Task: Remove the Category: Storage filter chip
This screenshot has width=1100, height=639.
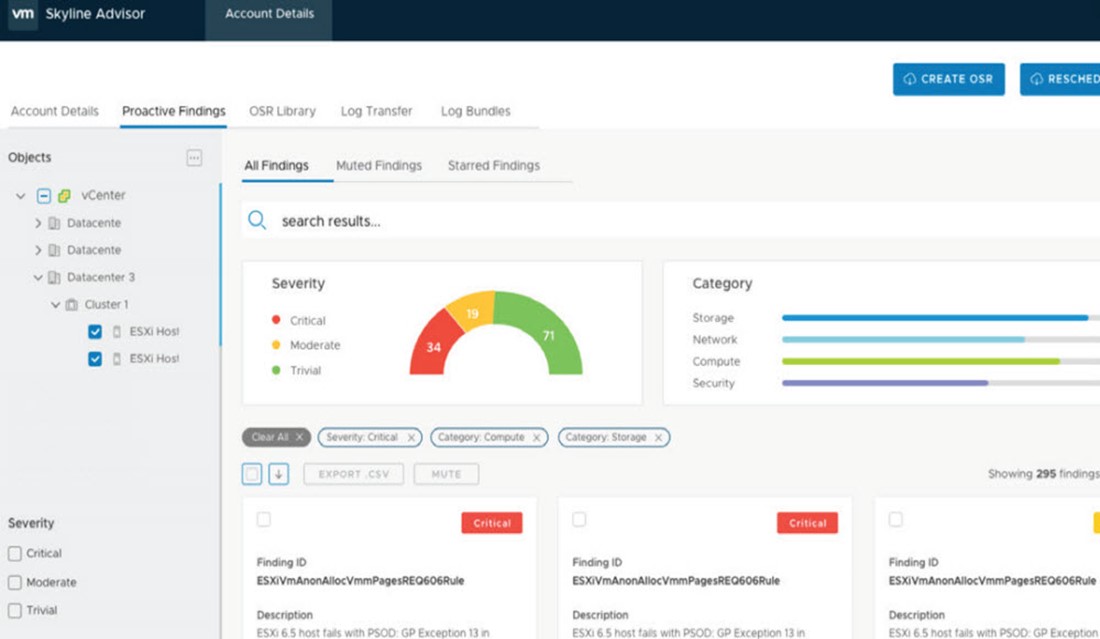Action: tap(658, 438)
